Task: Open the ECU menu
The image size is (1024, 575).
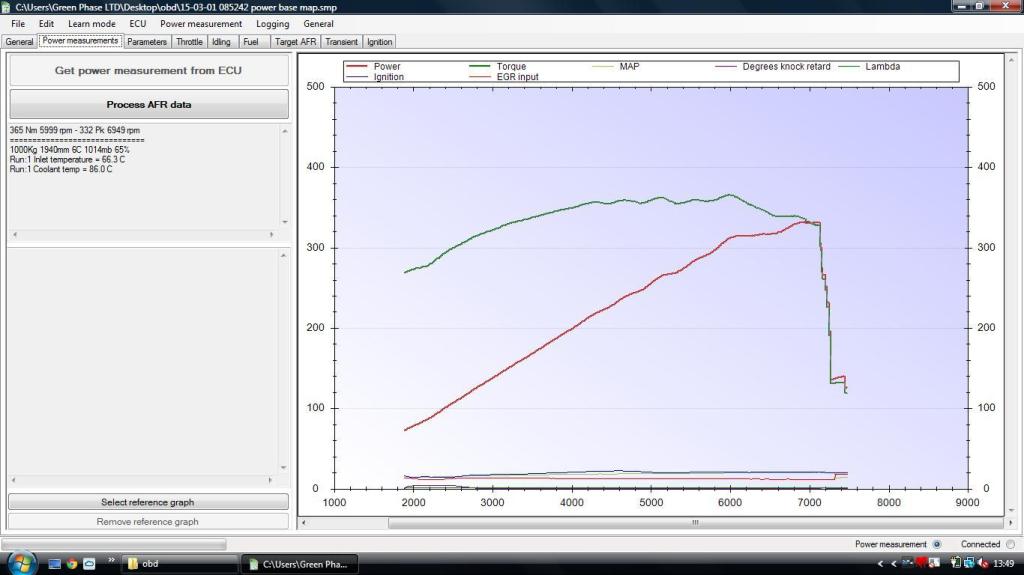Action: (x=137, y=24)
